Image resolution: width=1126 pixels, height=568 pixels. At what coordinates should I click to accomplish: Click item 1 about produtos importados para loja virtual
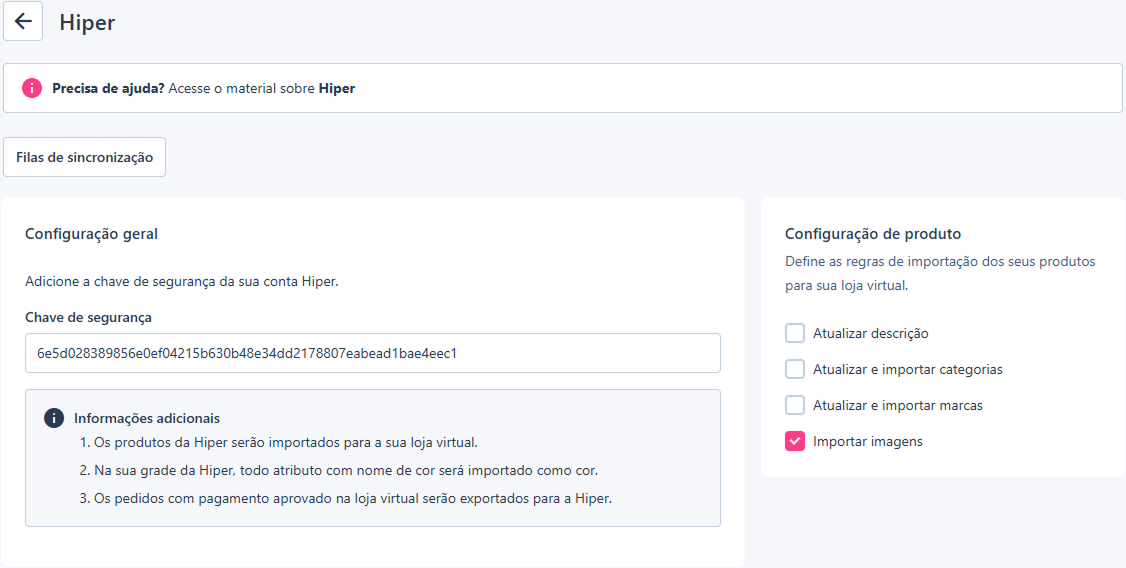279,442
